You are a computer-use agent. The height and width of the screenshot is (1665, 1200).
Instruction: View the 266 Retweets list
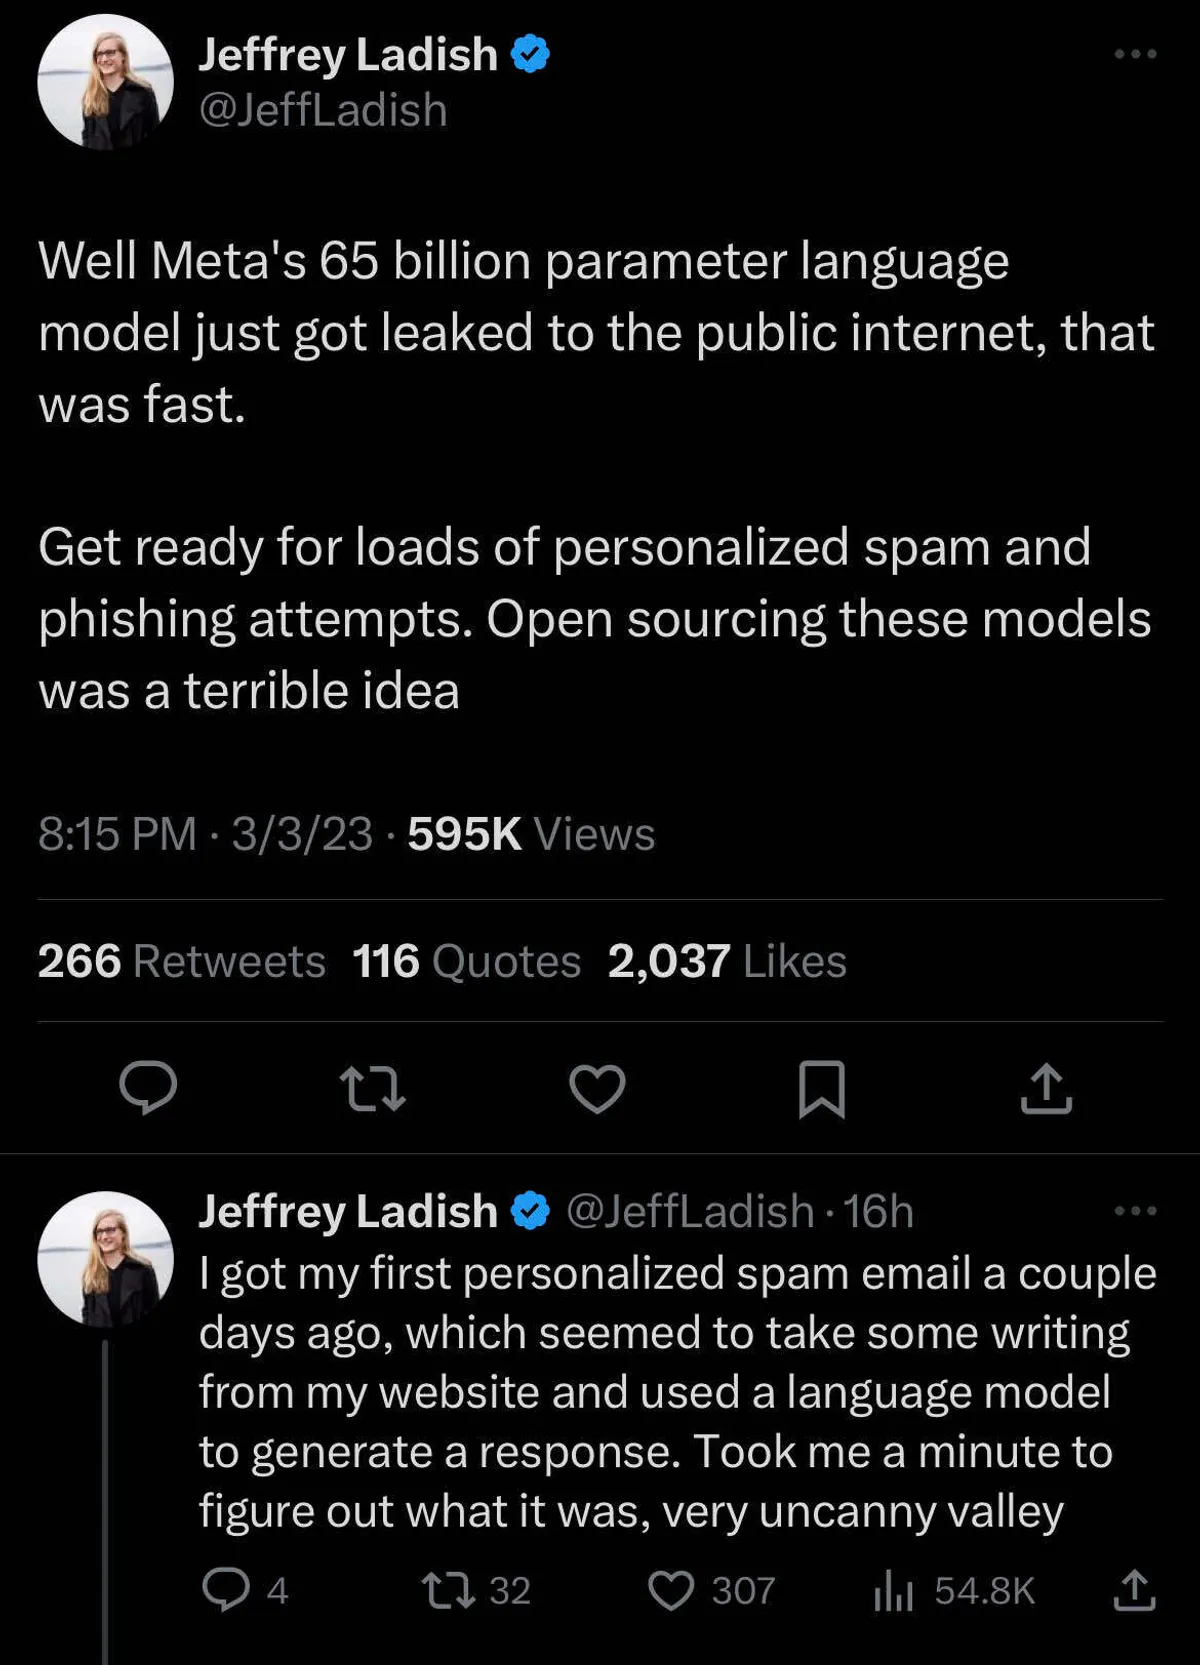tap(181, 961)
